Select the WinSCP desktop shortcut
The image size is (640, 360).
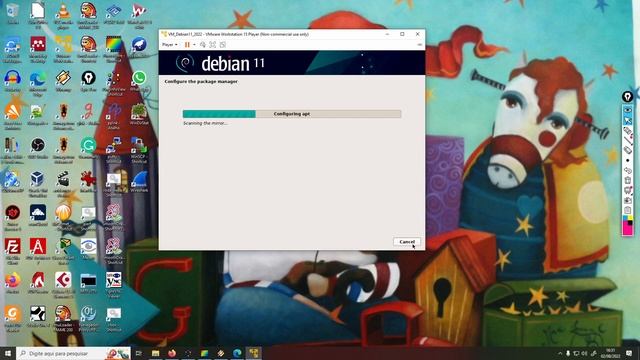(x=139, y=150)
